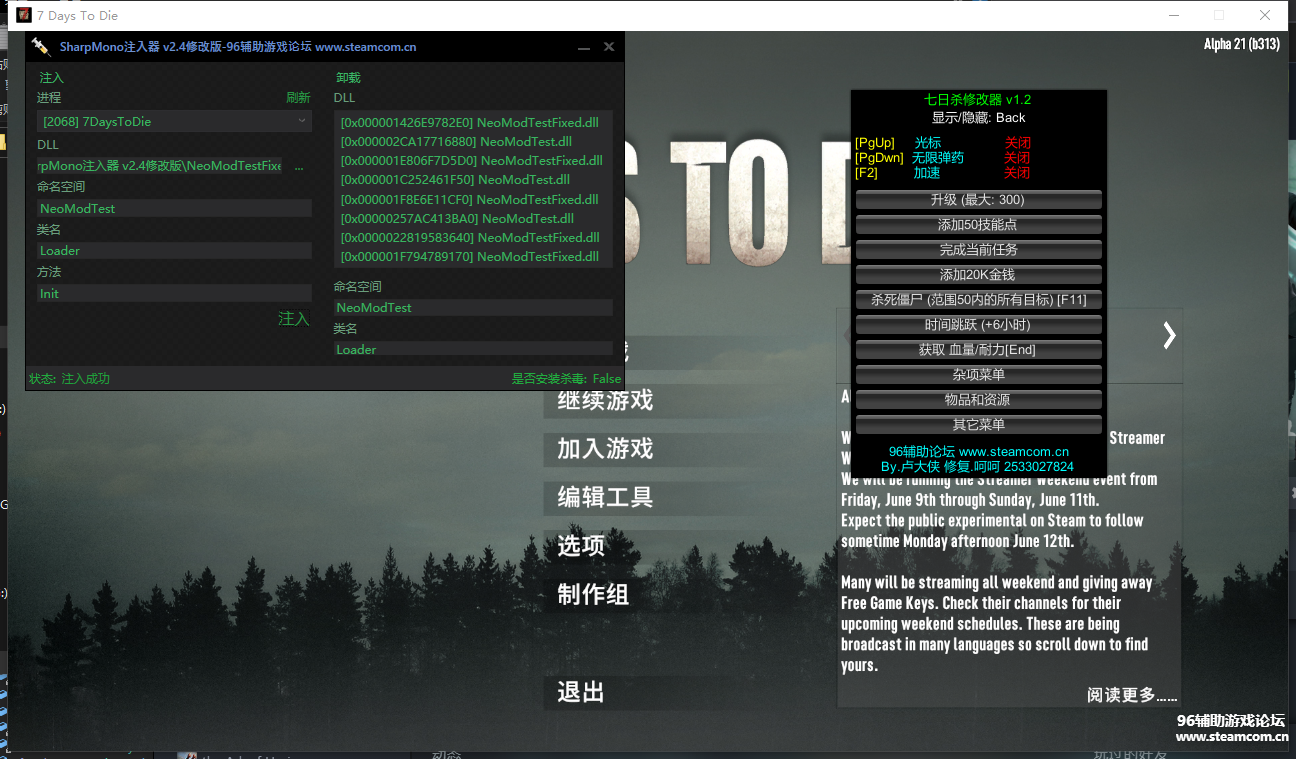Click 添加20K金钱 in the trainer panel
1296x759 pixels.
click(977, 274)
